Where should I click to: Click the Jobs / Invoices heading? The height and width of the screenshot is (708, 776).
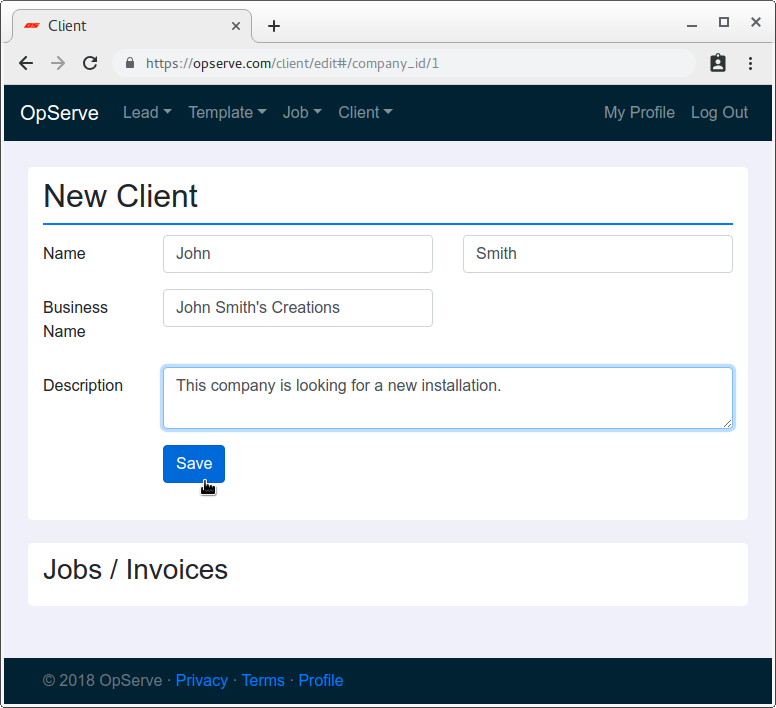136,569
